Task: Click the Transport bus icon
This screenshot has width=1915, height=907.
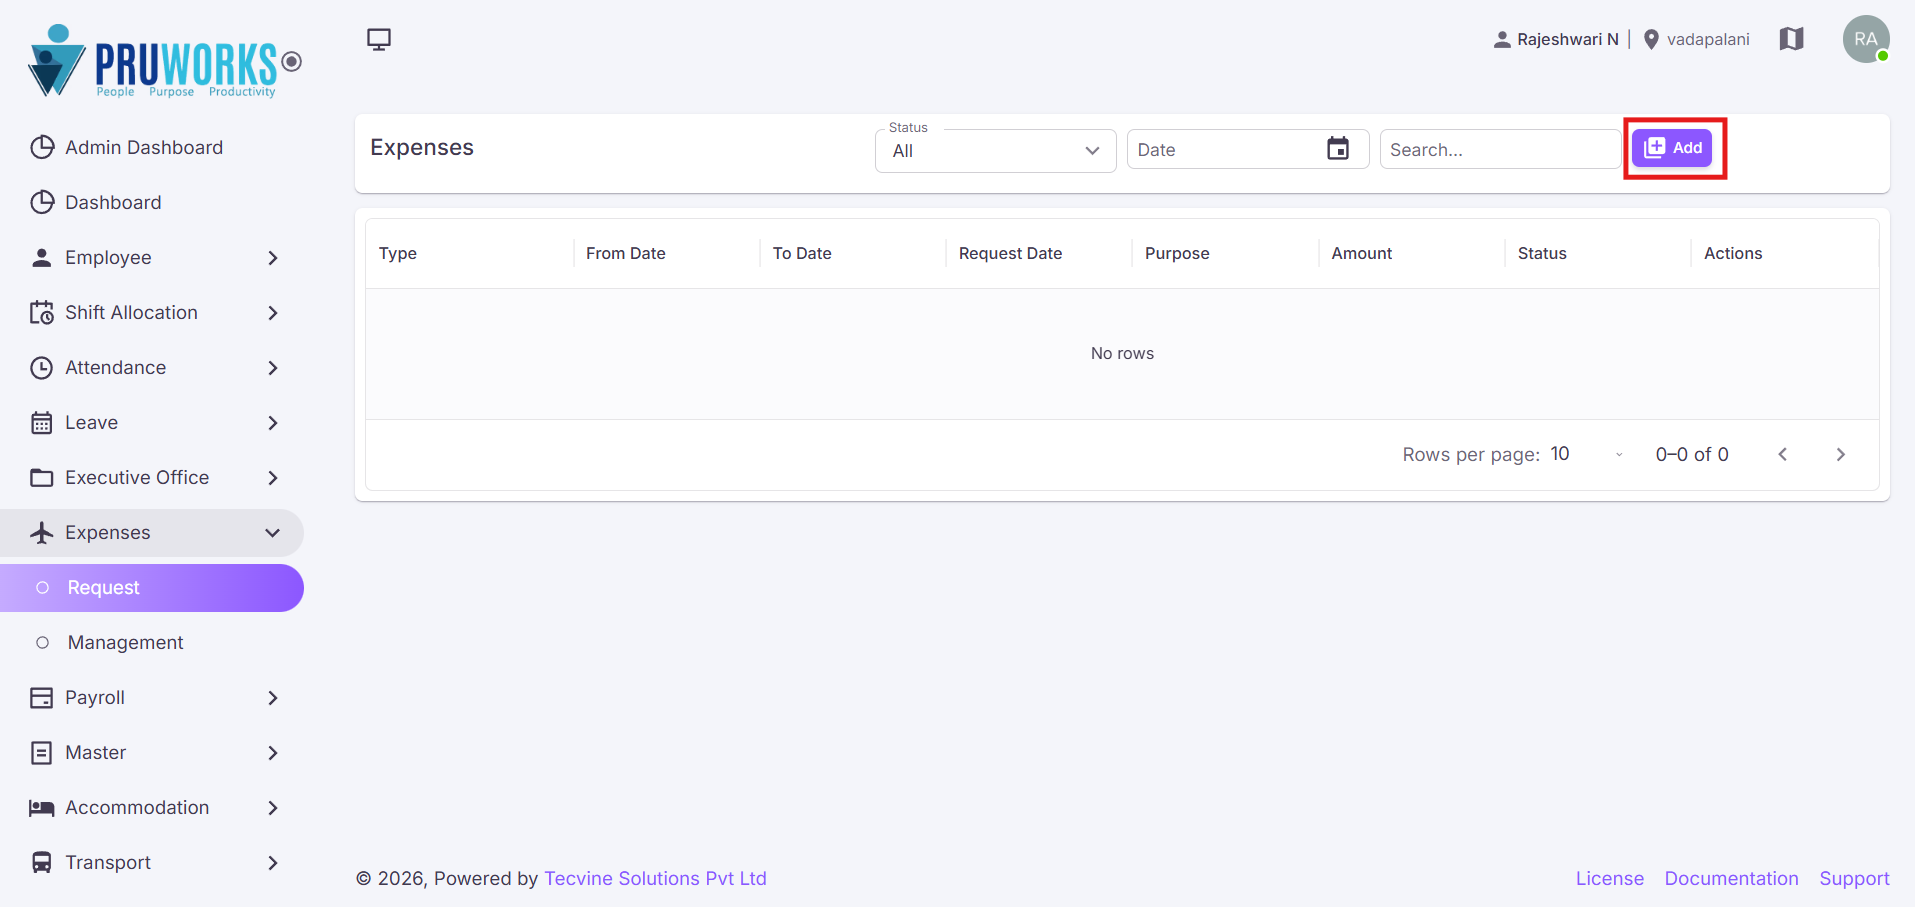Action: pos(42,862)
